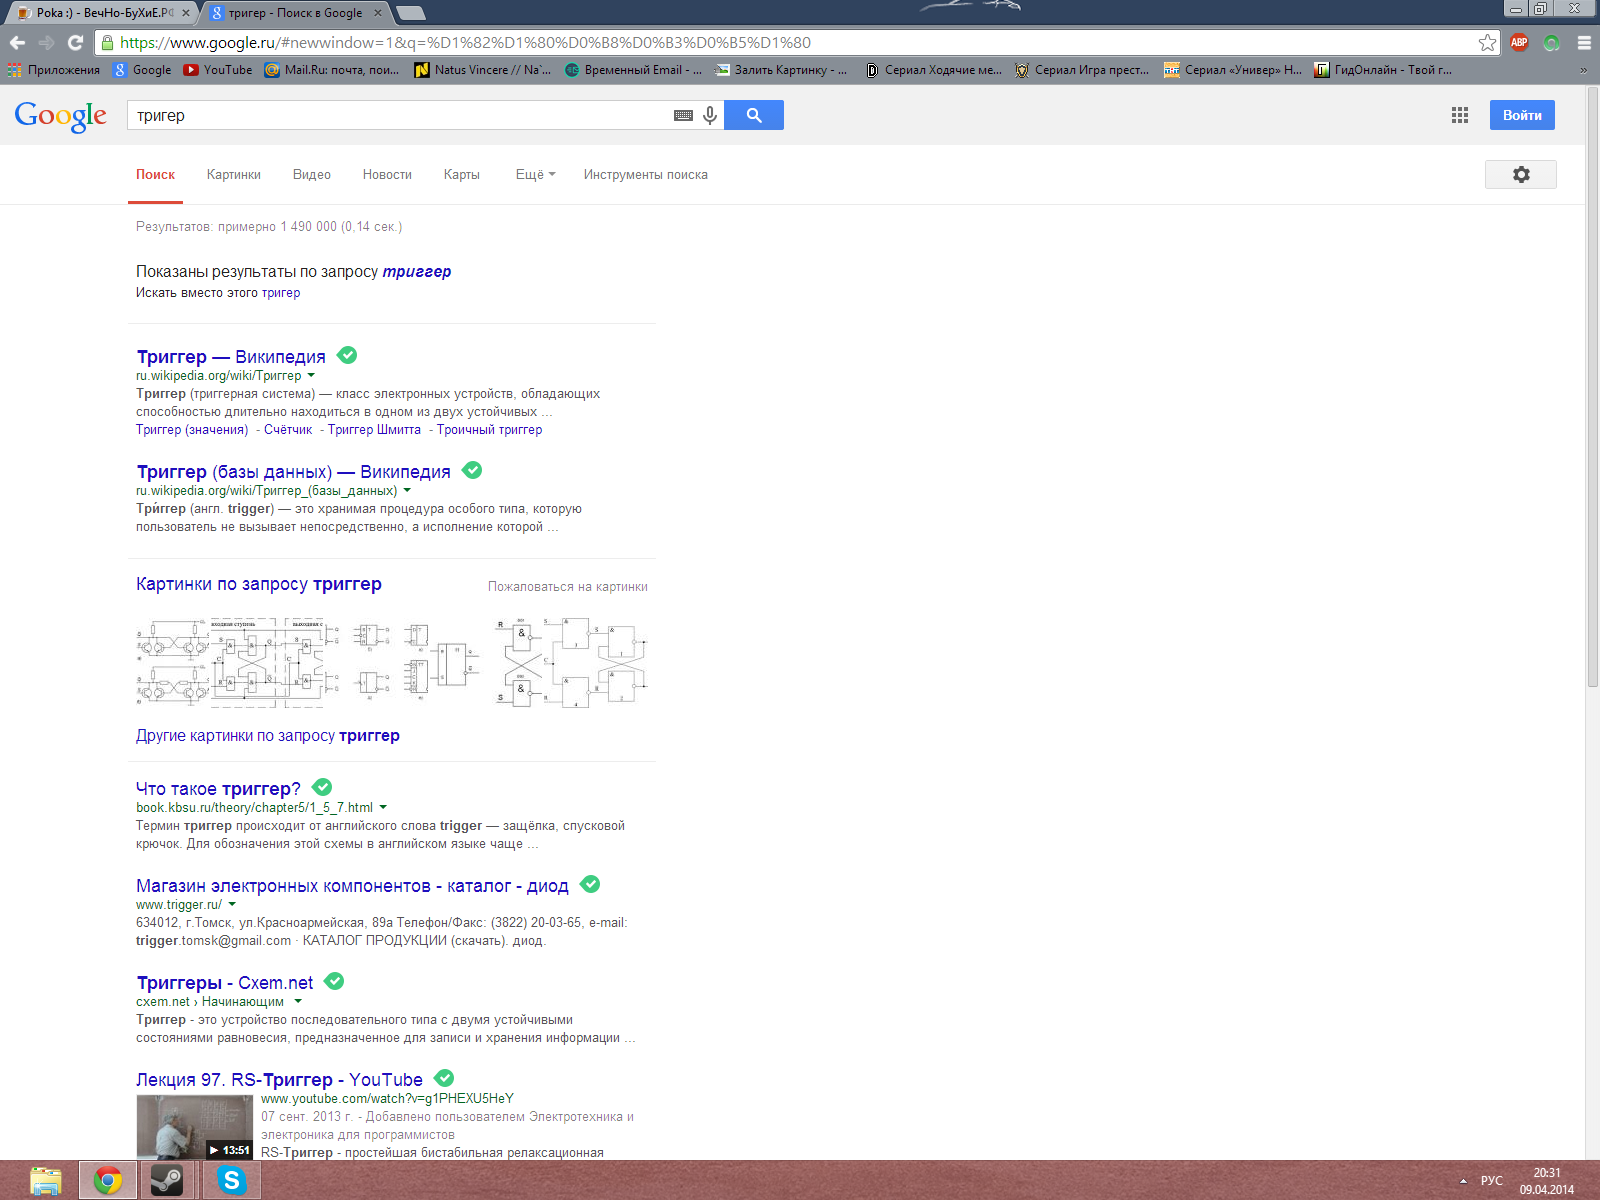Switch to the Poka :) browser tab
The image size is (1600, 1200).
tap(101, 13)
